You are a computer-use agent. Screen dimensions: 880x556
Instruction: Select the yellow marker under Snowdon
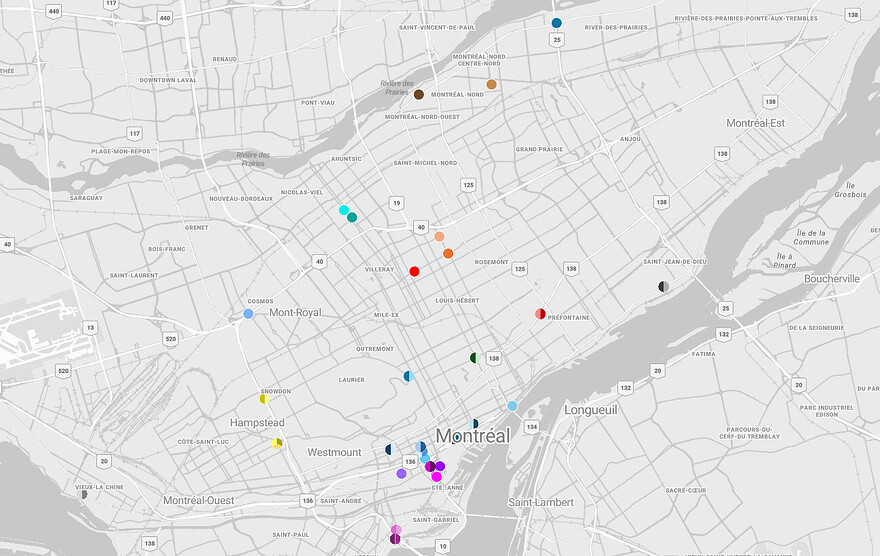265,399
